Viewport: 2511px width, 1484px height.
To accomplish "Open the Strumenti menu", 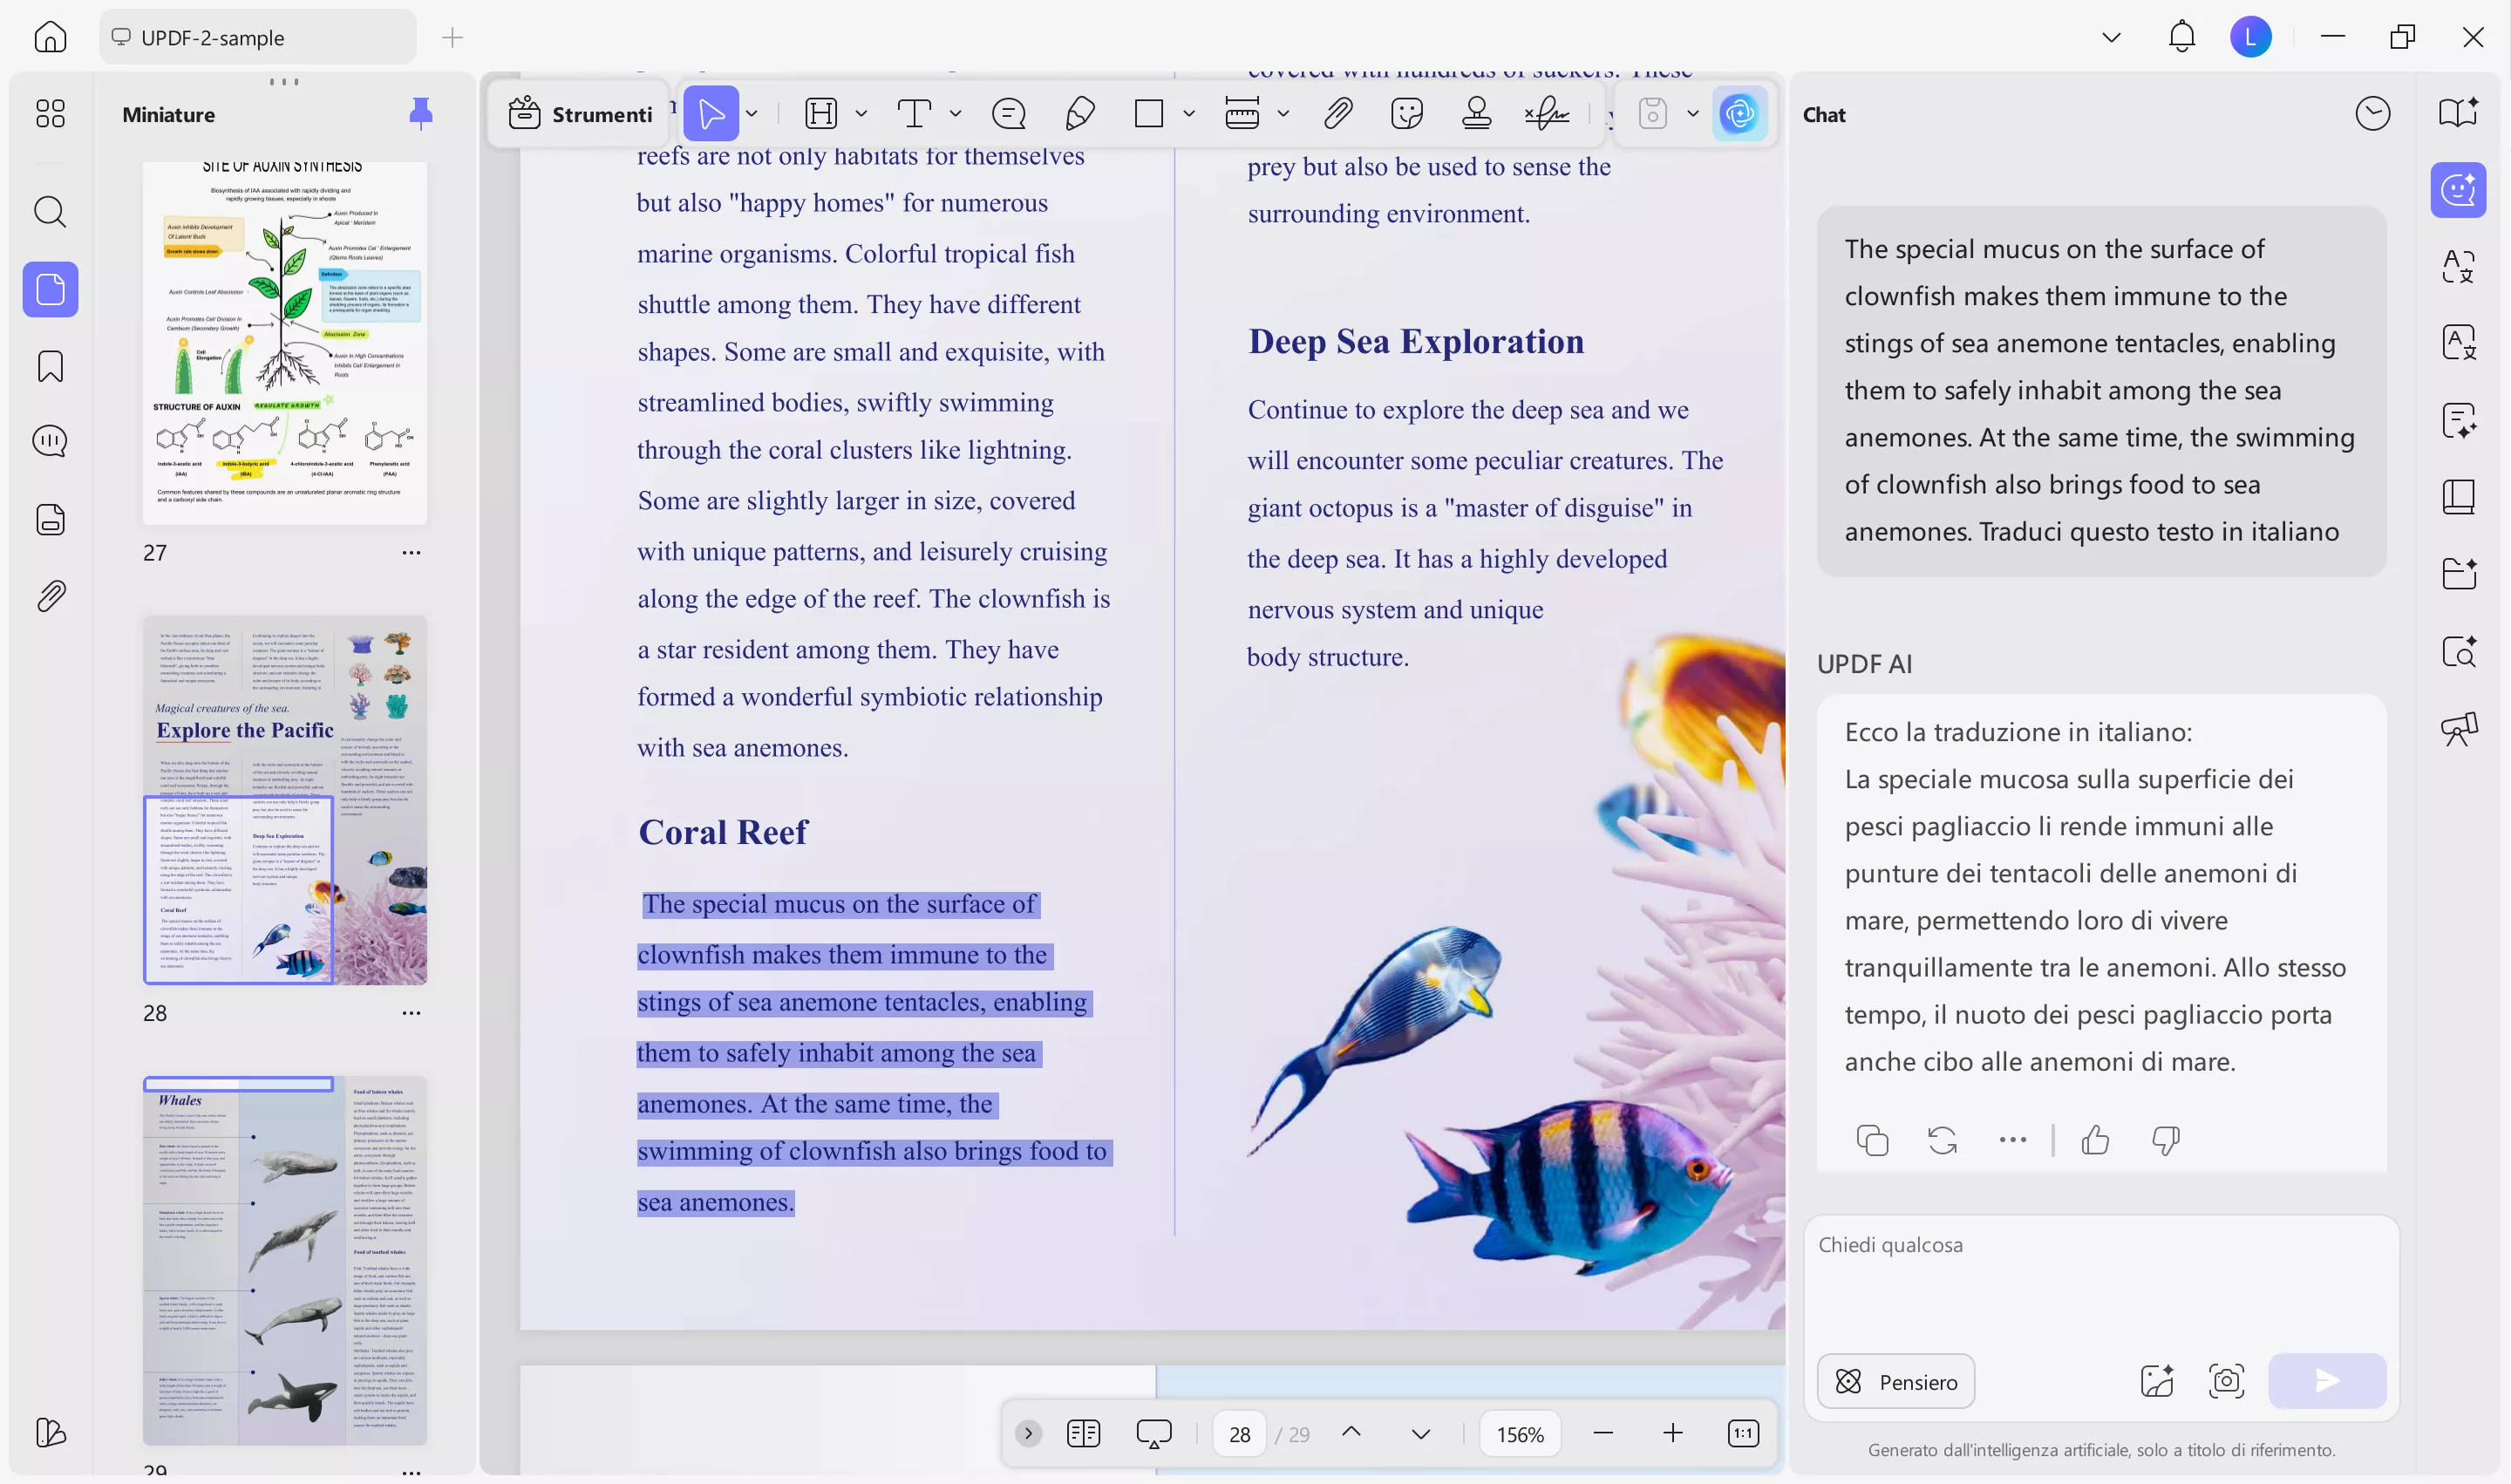I will (x=578, y=113).
